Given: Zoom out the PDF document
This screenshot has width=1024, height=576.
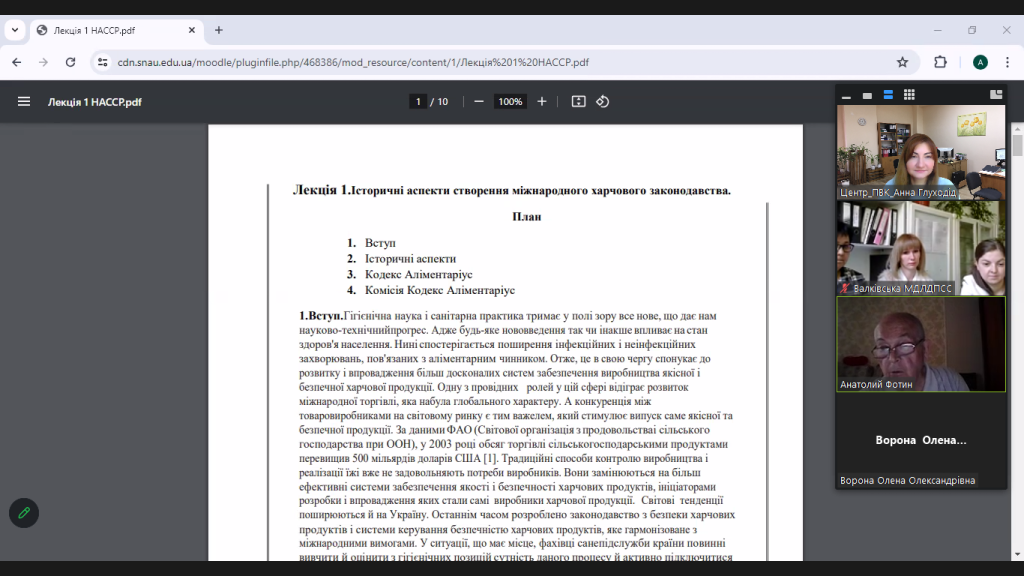Looking at the screenshot, I should pos(479,101).
